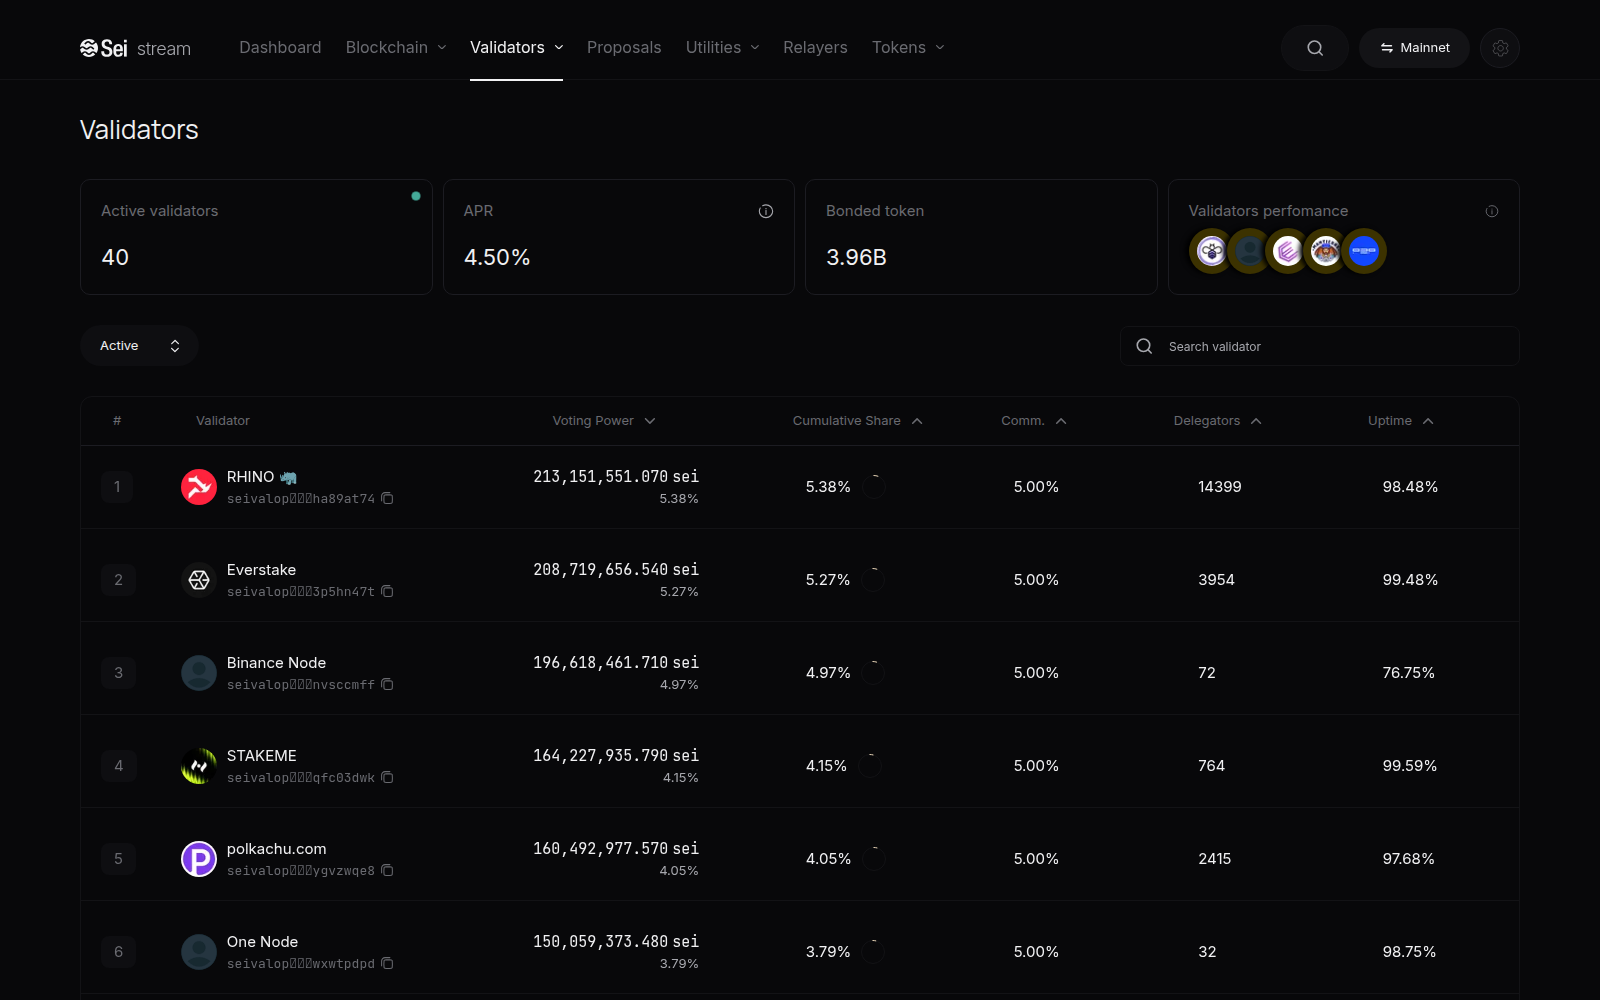Open One Node validator details

(262, 942)
